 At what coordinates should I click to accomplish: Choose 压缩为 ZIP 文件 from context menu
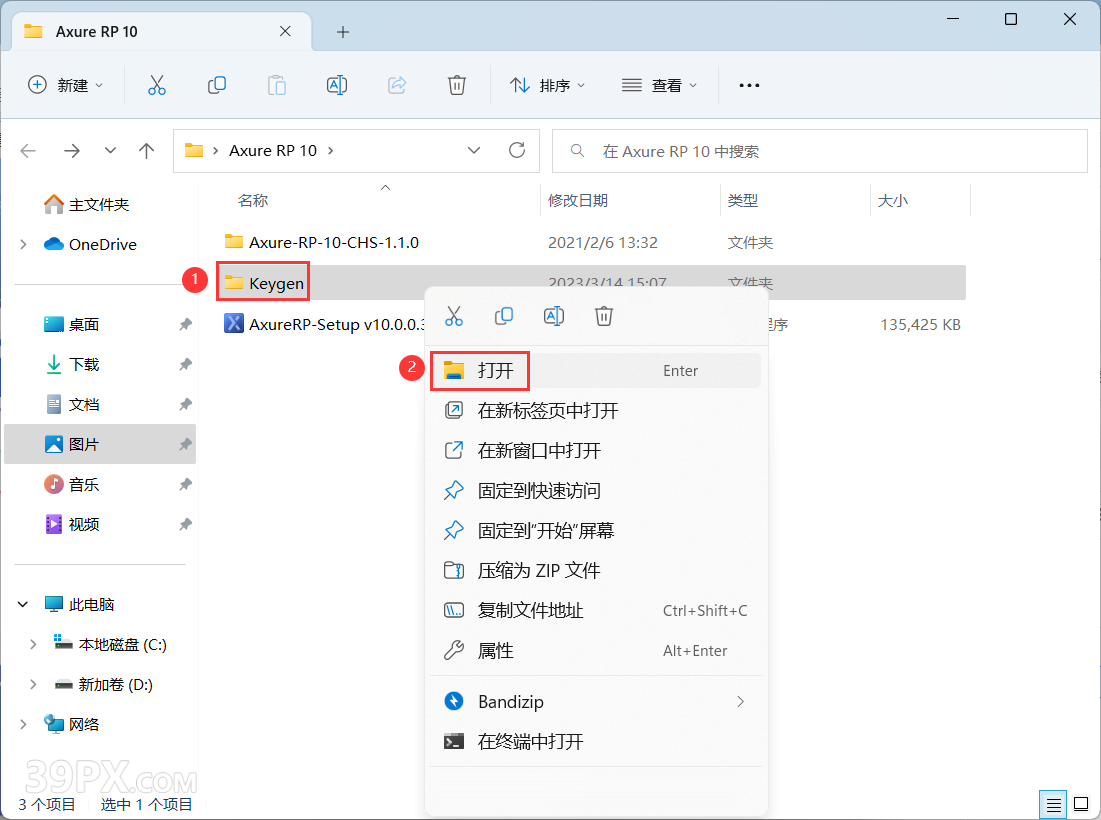click(595, 571)
